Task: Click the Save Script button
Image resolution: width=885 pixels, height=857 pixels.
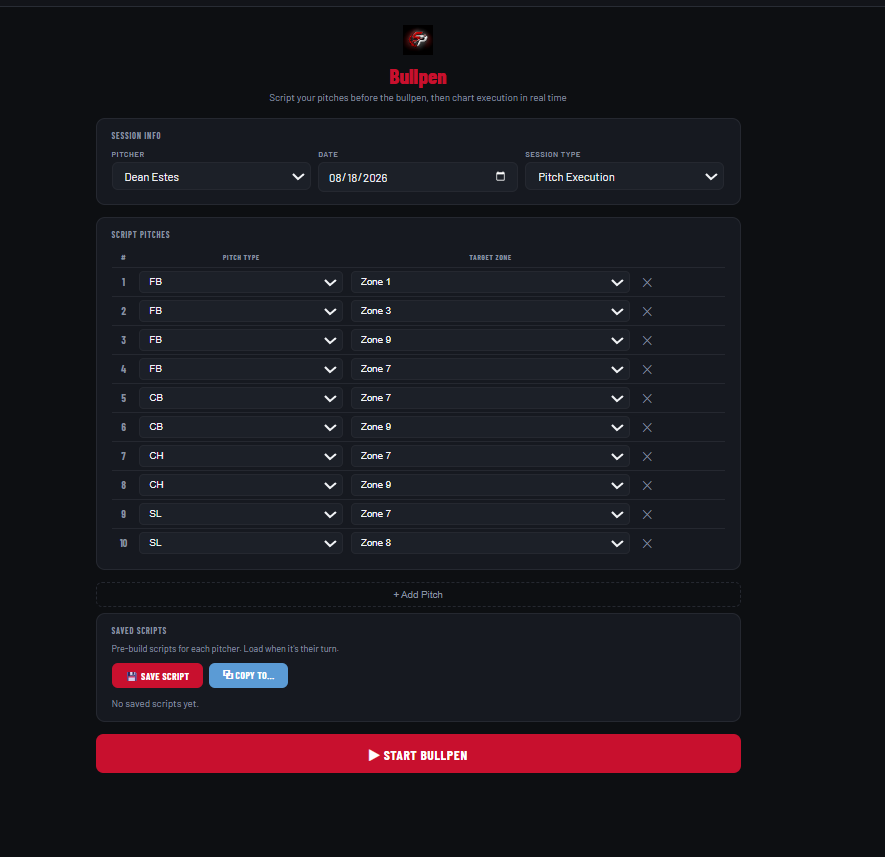Action: click(x=157, y=676)
